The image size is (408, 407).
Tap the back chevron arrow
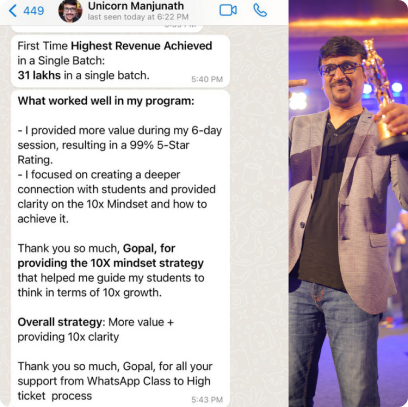13,11
